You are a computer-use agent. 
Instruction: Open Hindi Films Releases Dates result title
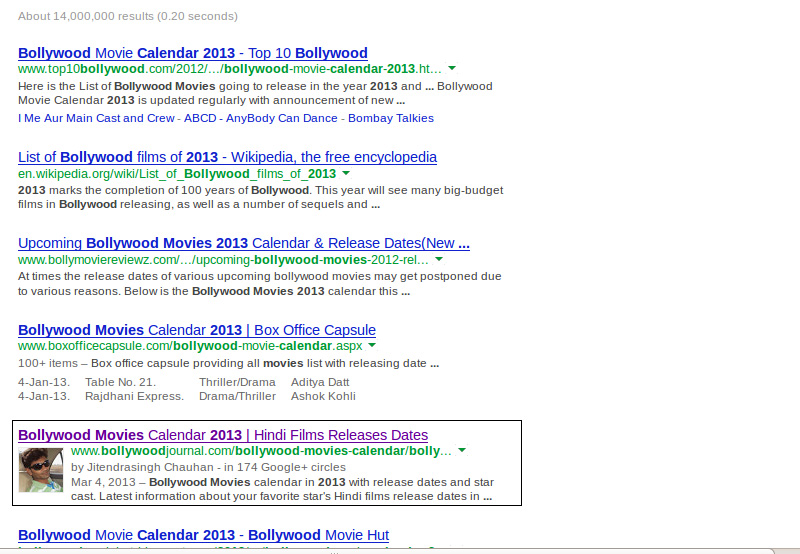point(223,435)
